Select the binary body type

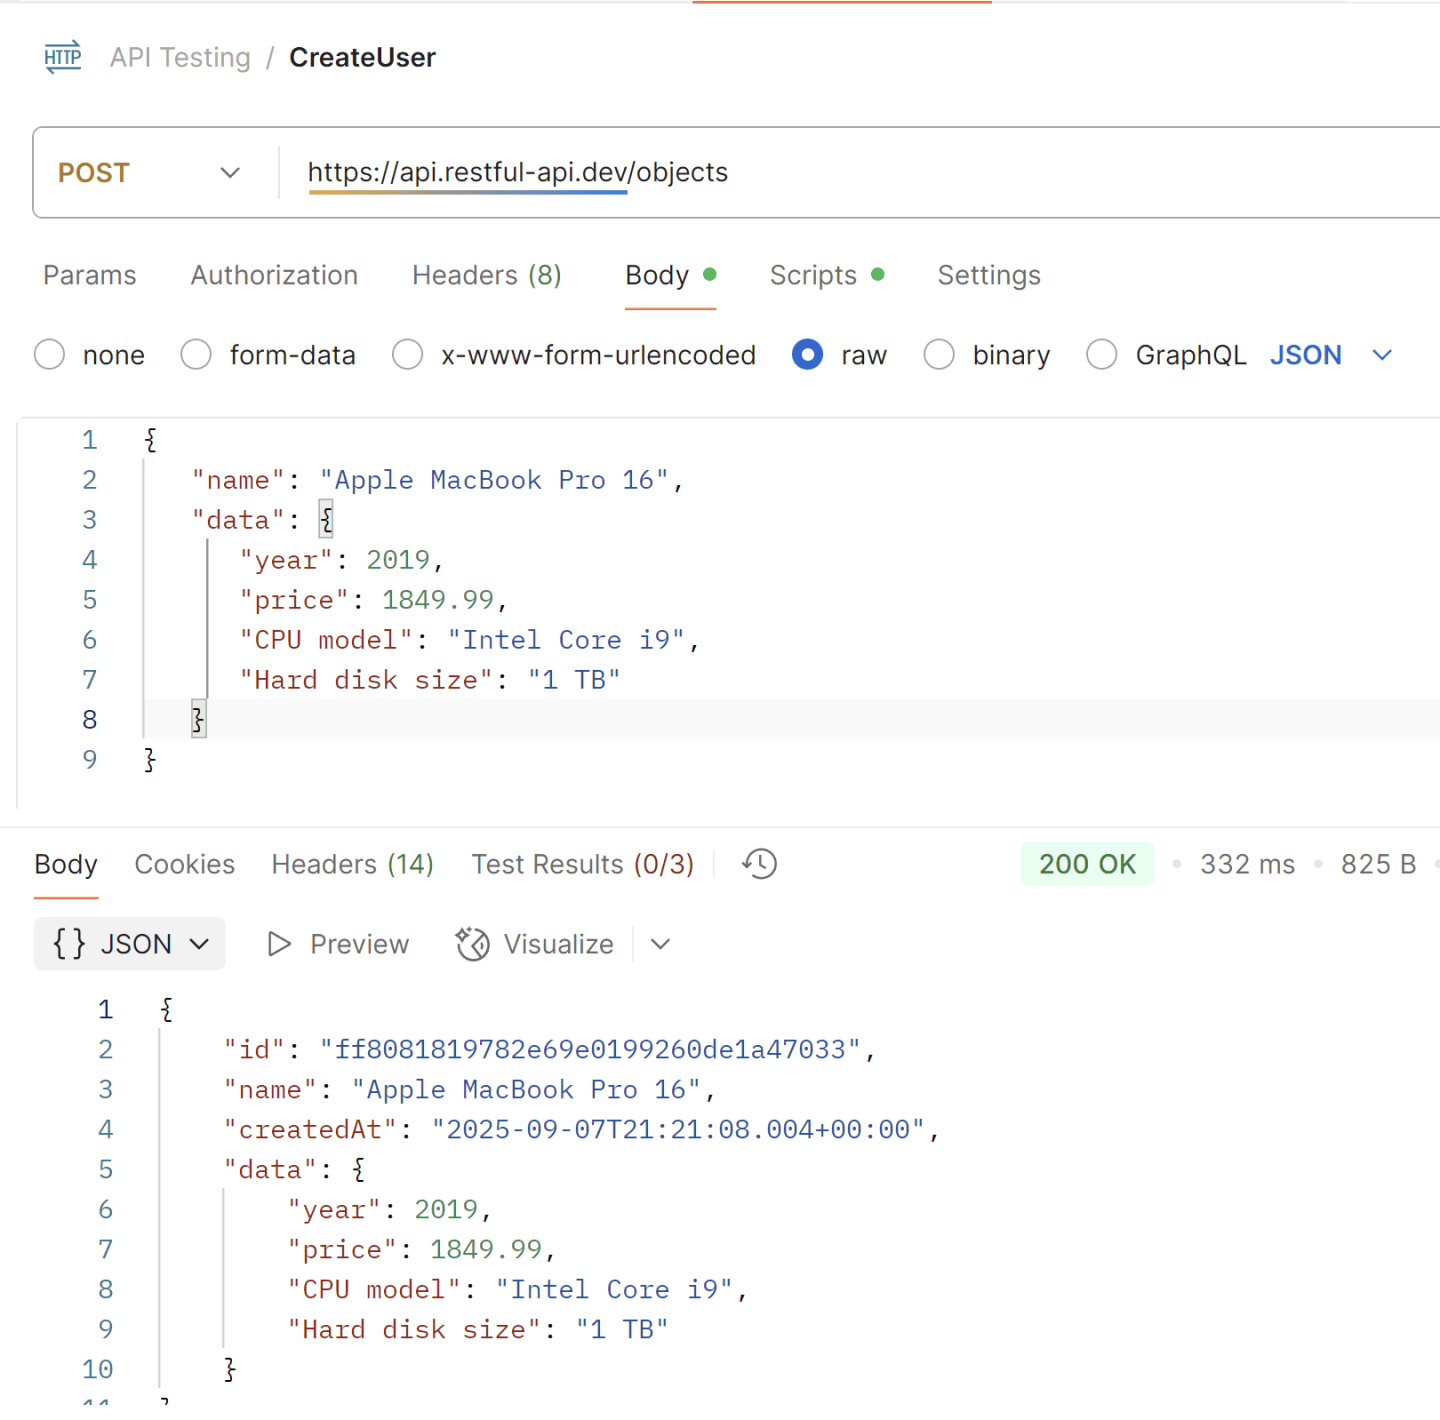point(939,355)
